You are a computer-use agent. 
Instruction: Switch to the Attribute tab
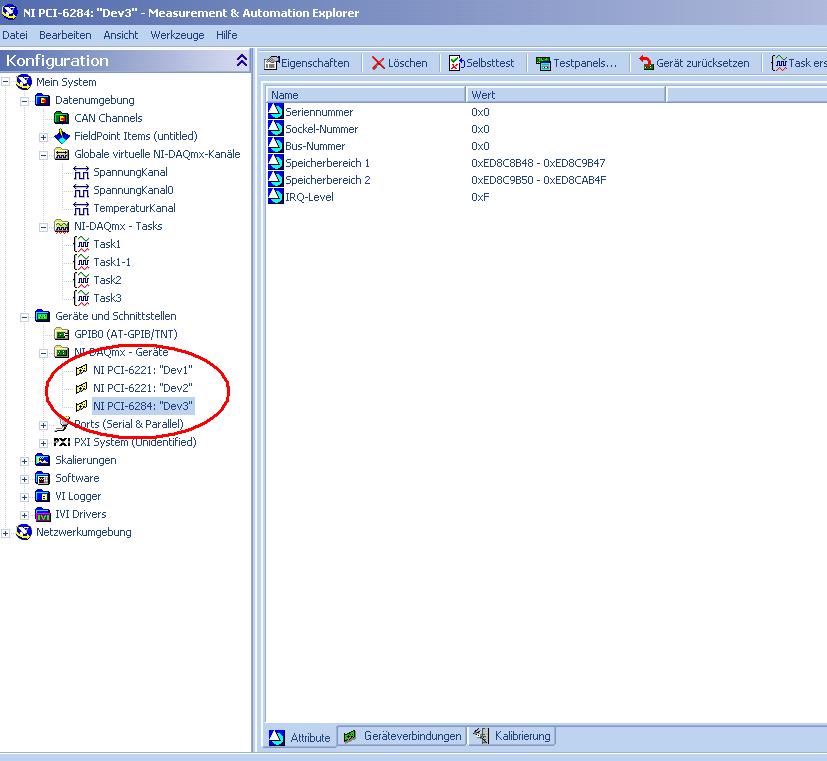(300, 737)
